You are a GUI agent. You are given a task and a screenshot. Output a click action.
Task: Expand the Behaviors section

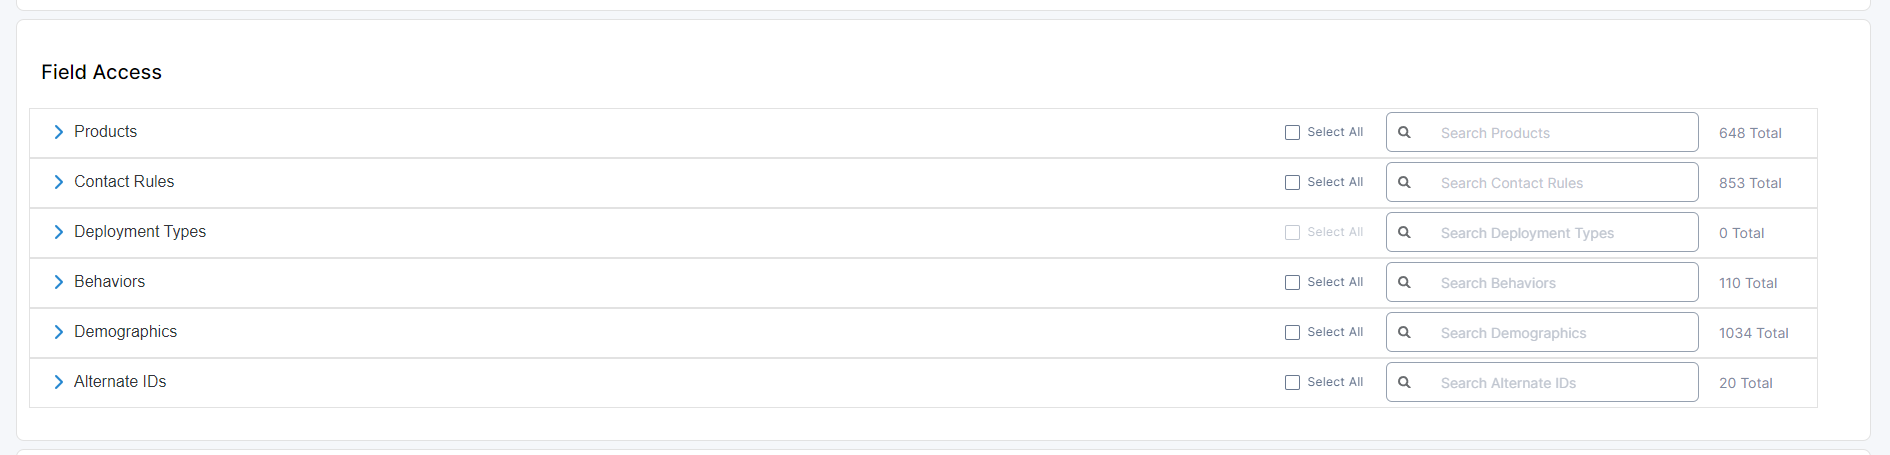[58, 282]
